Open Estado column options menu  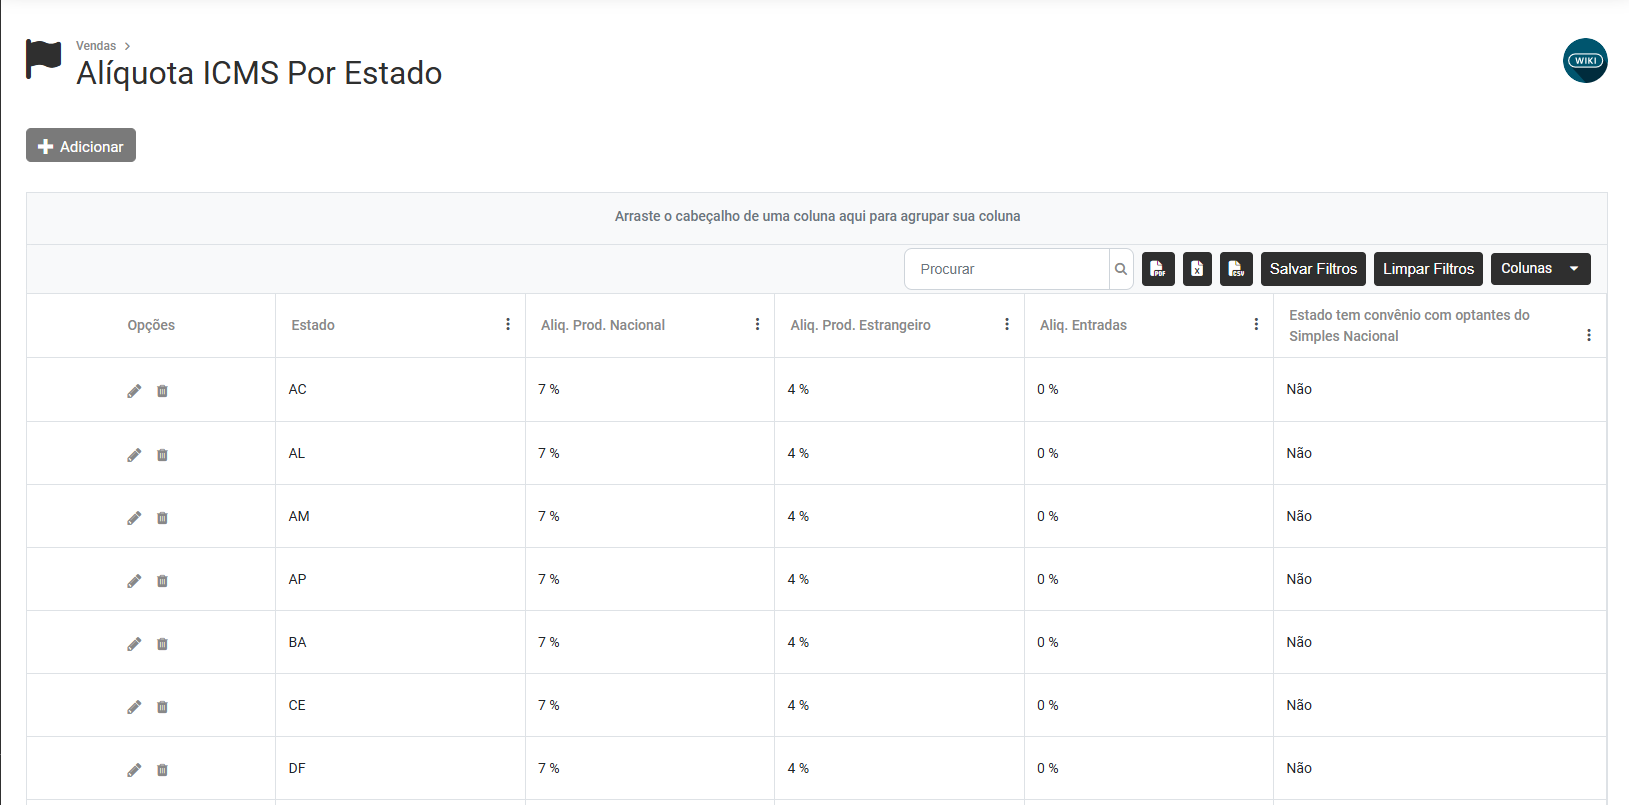508,325
